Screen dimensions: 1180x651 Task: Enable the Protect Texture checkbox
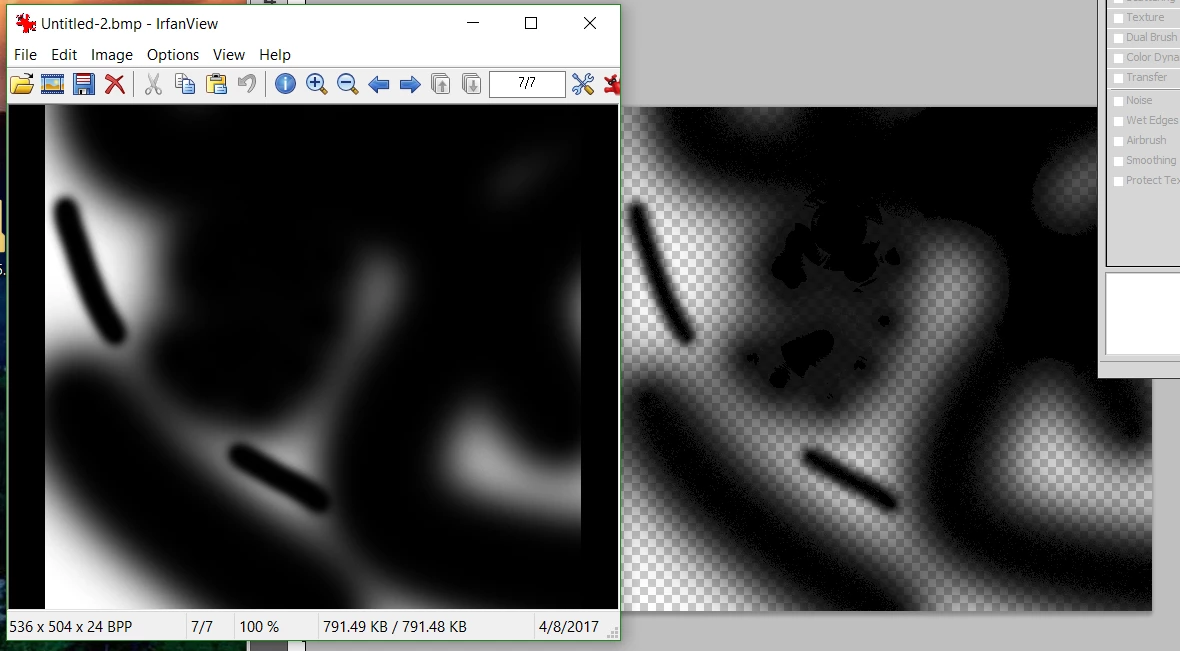(x=1118, y=181)
